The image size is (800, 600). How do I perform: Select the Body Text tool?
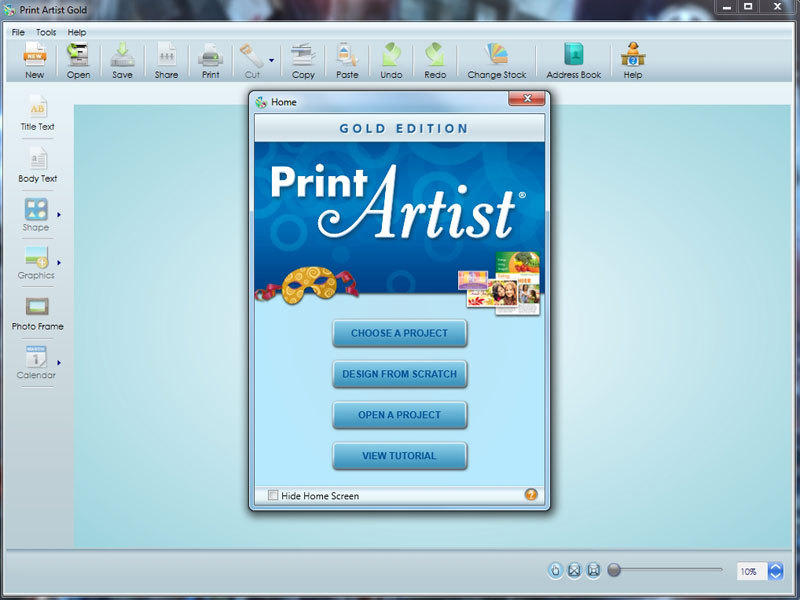(37, 165)
